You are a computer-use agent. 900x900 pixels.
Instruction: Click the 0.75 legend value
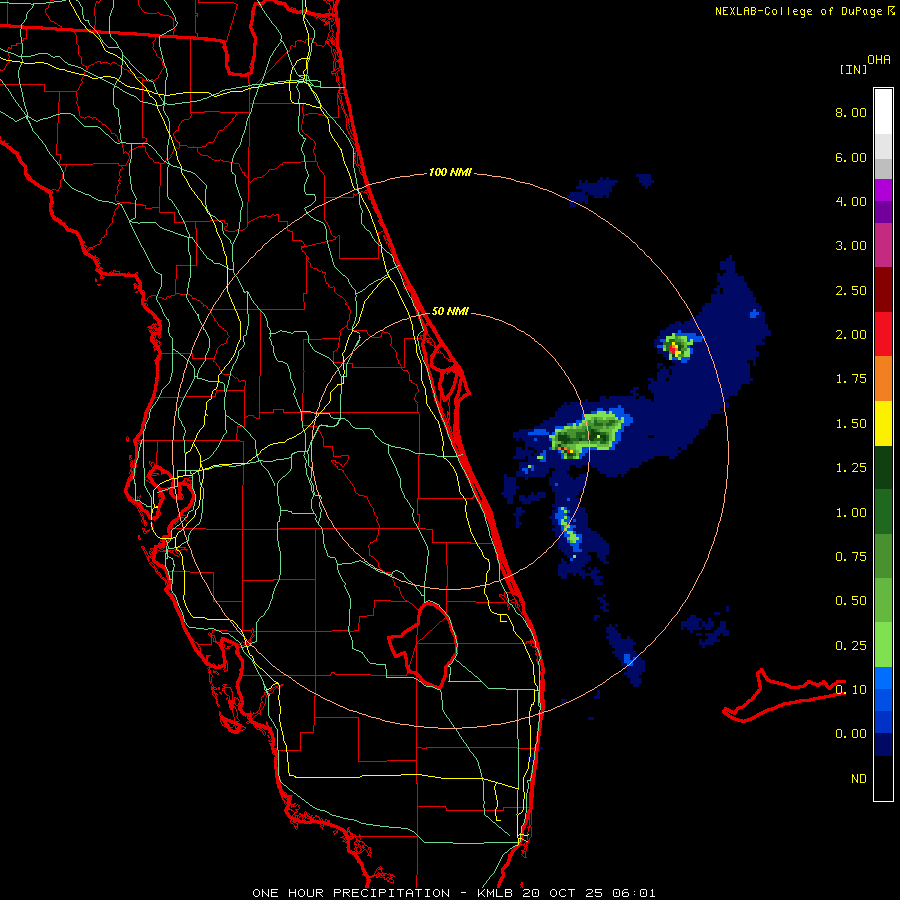tap(851, 557)
